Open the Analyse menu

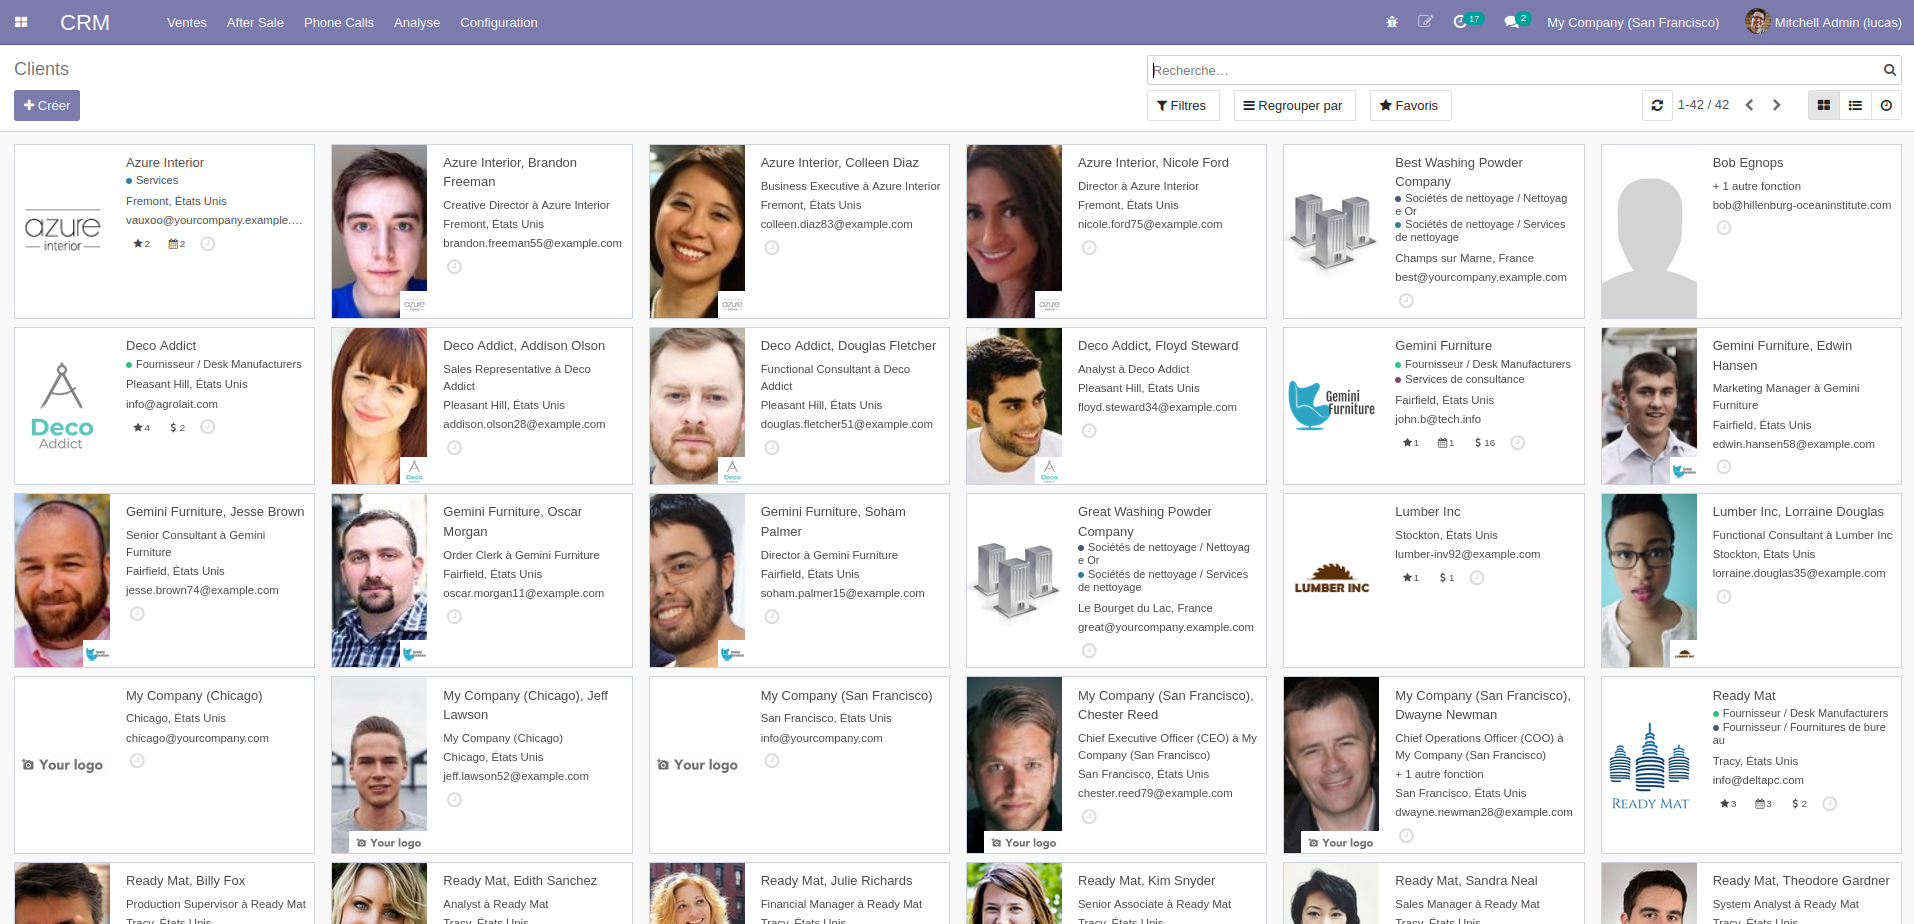tap(417, 22)
